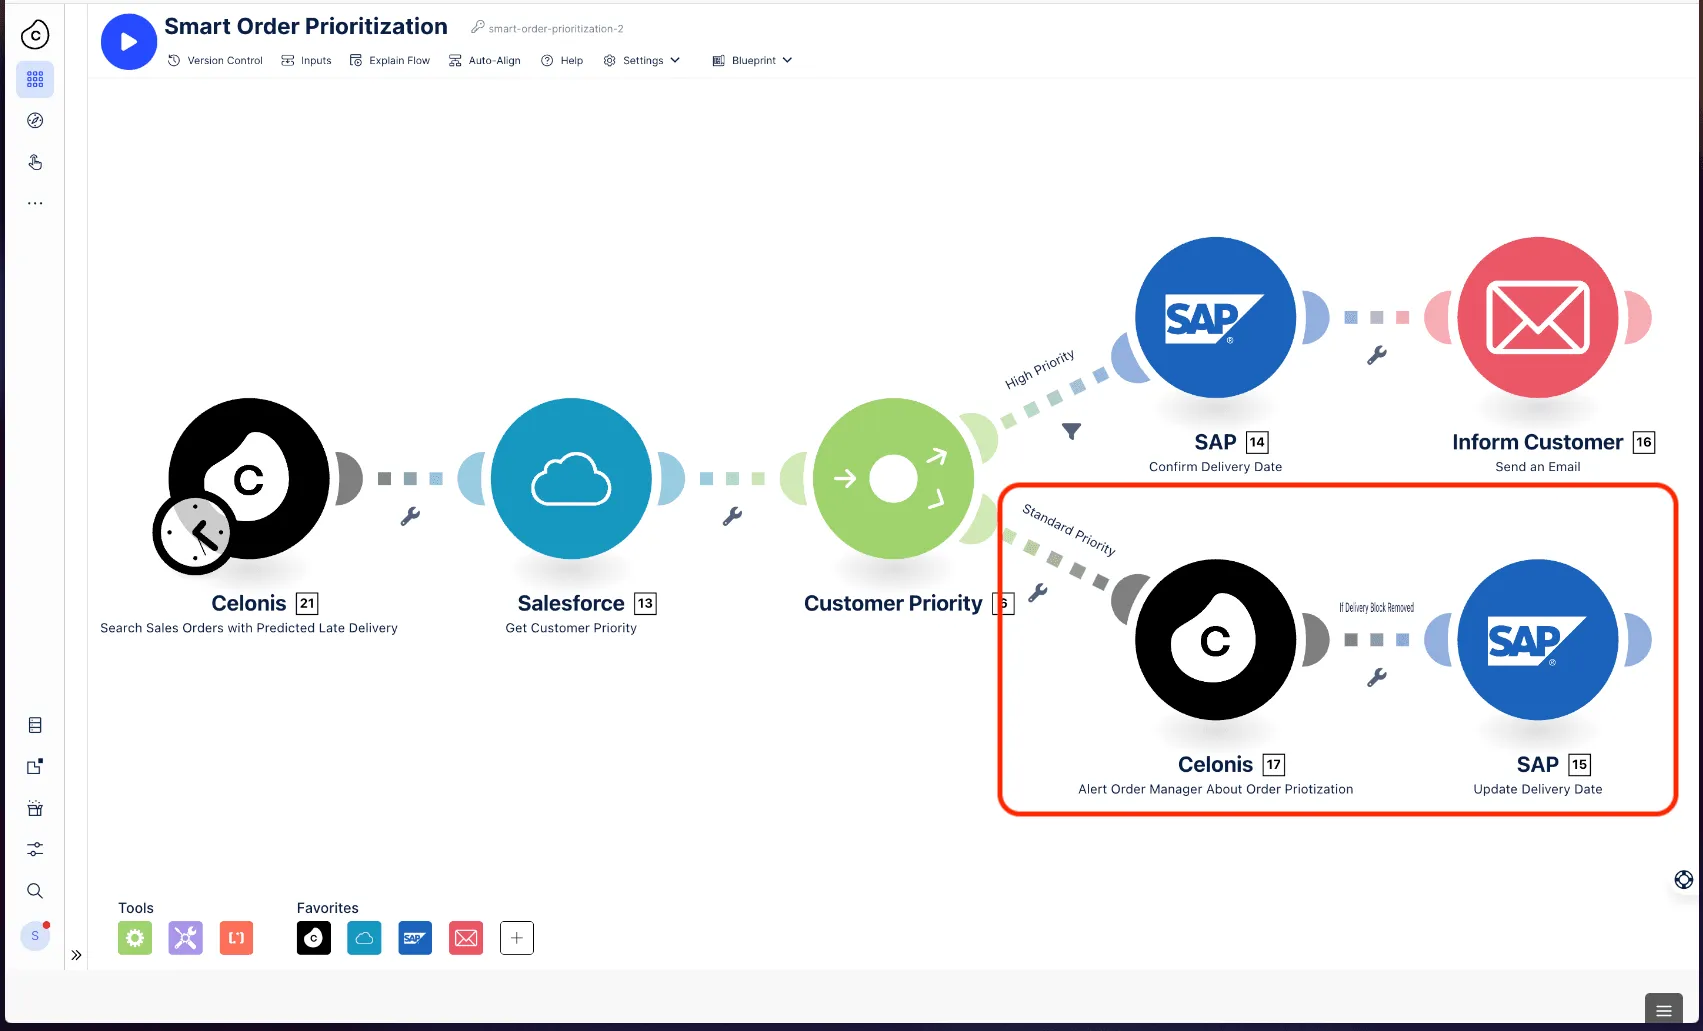Click Explain Flow
Screen dimensions: 1703x1031
[x=389, y=61]
